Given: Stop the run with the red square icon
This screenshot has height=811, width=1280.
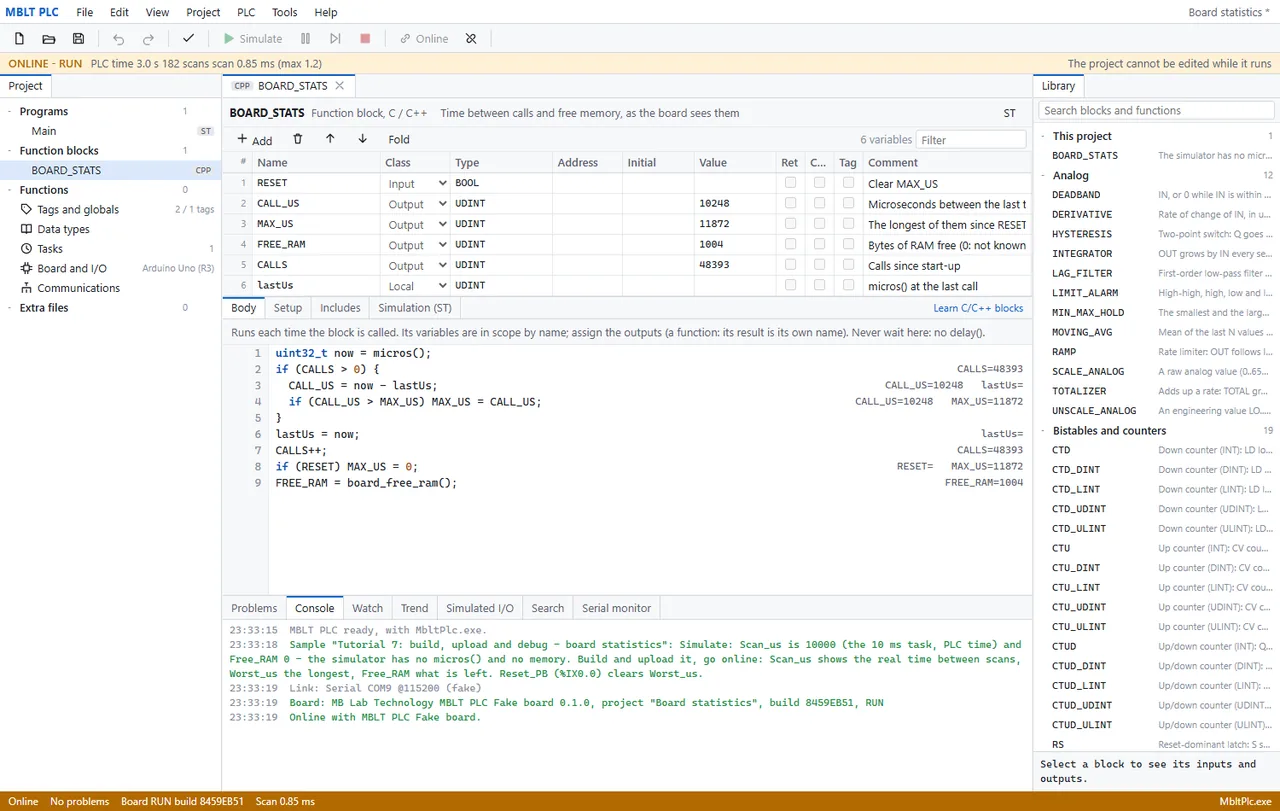Looking at the screenshot, I should (365, 39).
